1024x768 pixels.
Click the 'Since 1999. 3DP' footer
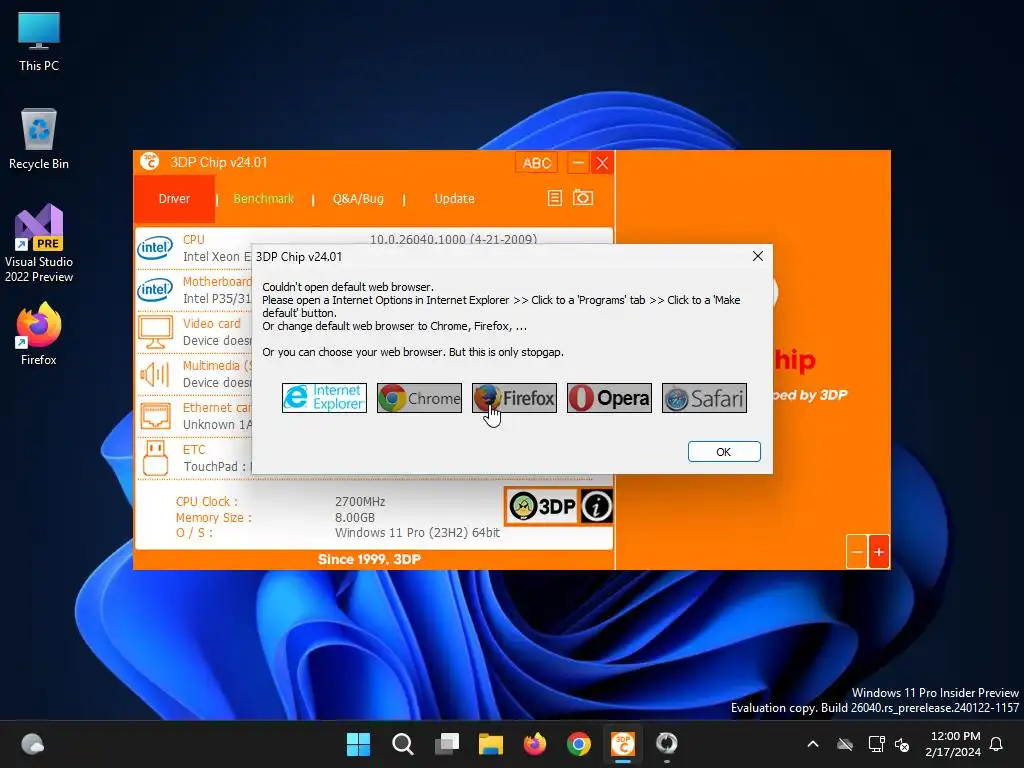[369, 559]
